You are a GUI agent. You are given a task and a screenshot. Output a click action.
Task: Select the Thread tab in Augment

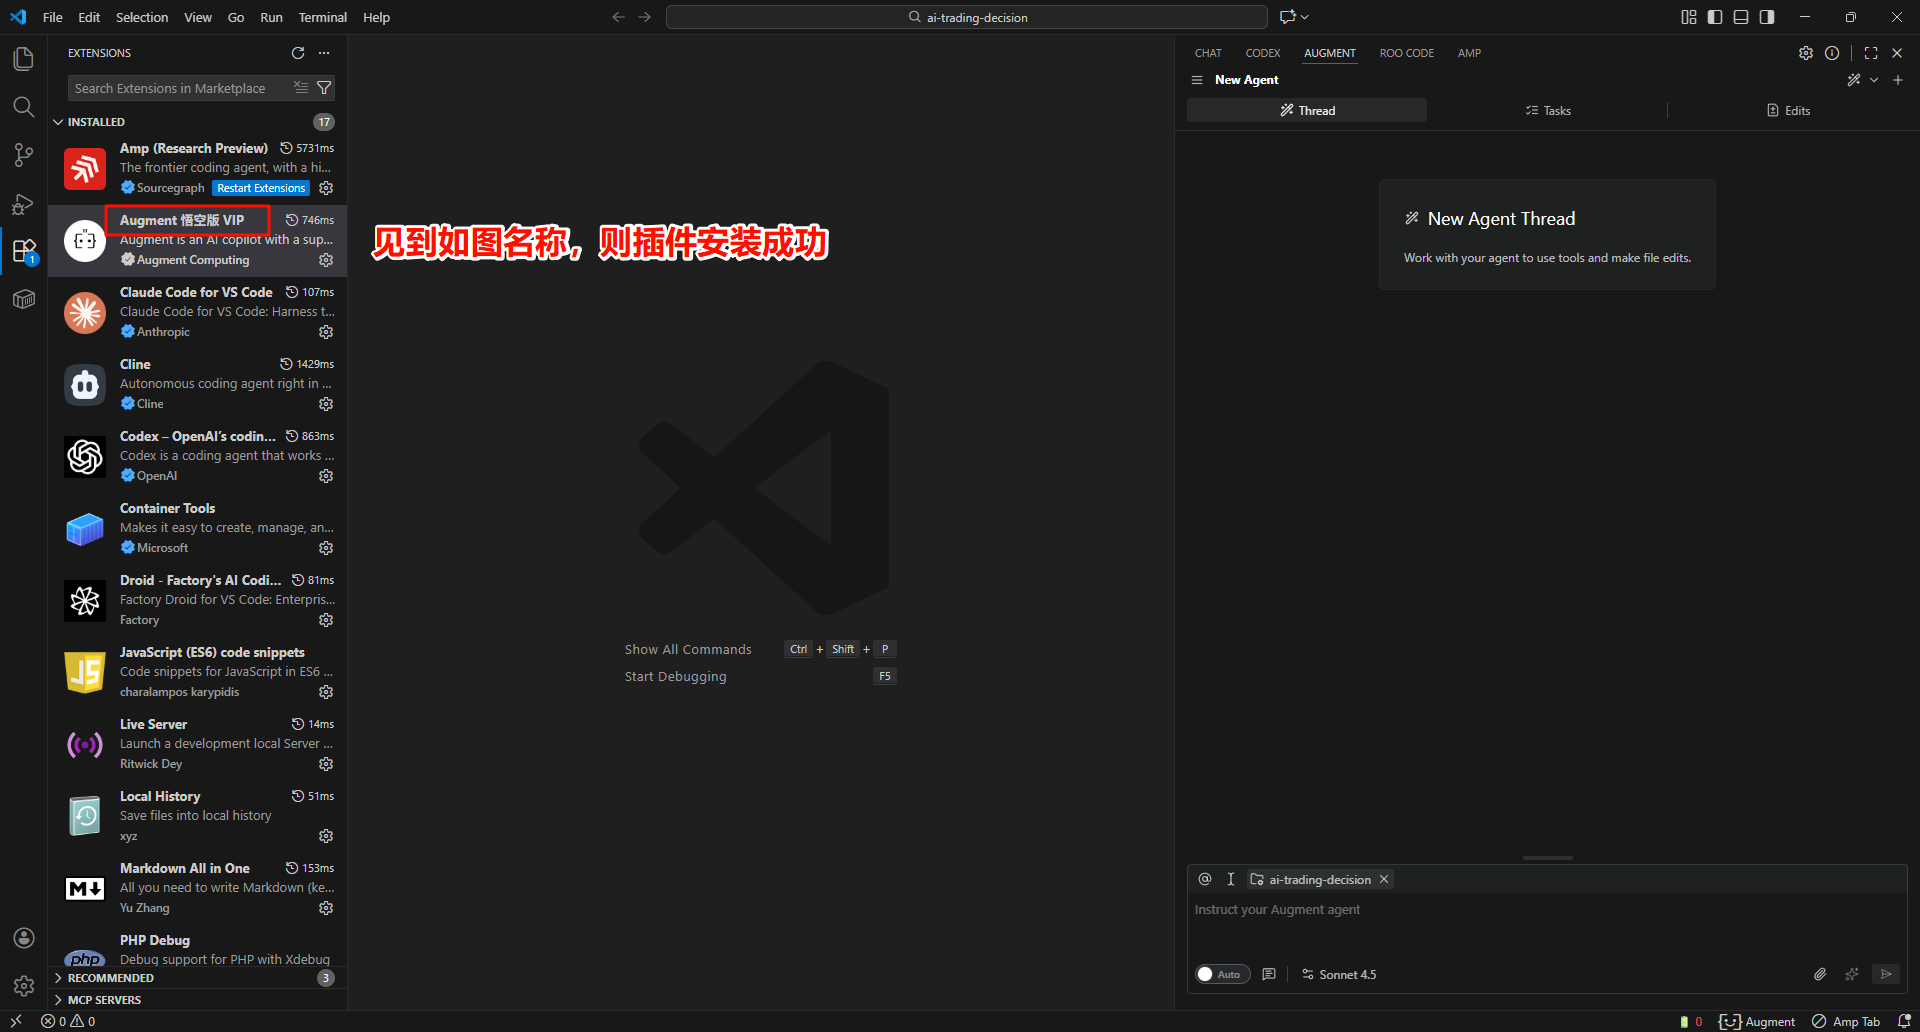pos(1307,111)
